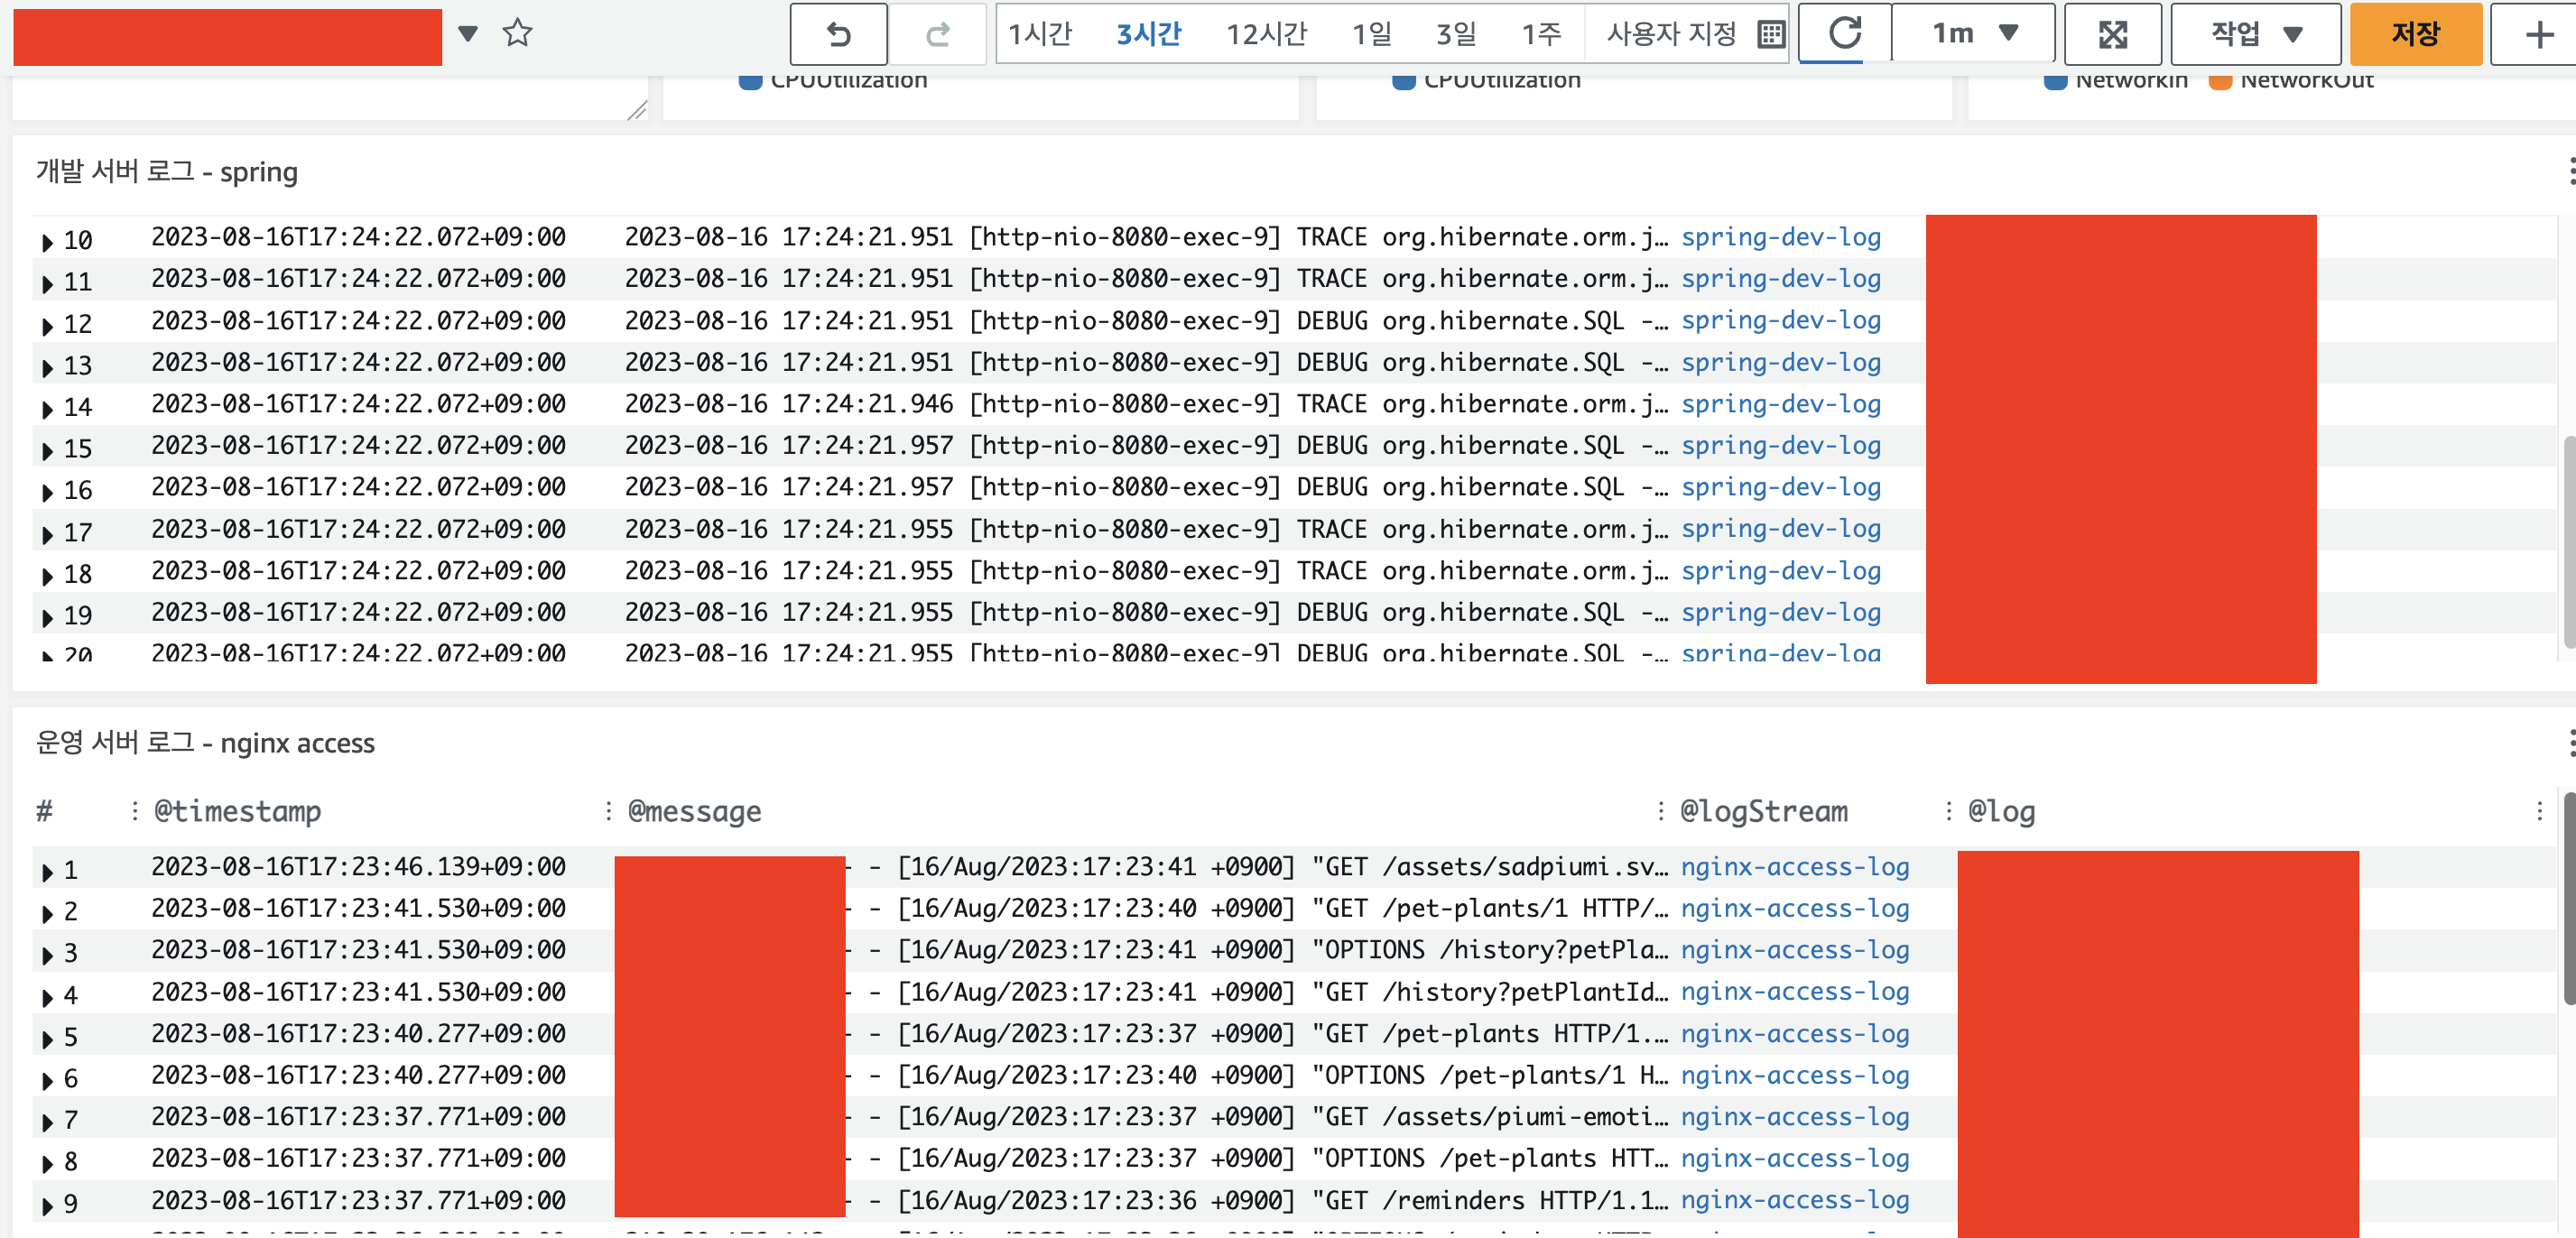The width and height of the screenshot is (2576, 1238).
Task: Click the NetworkOut orange legend swatch
Action: tap(2220, 82)
